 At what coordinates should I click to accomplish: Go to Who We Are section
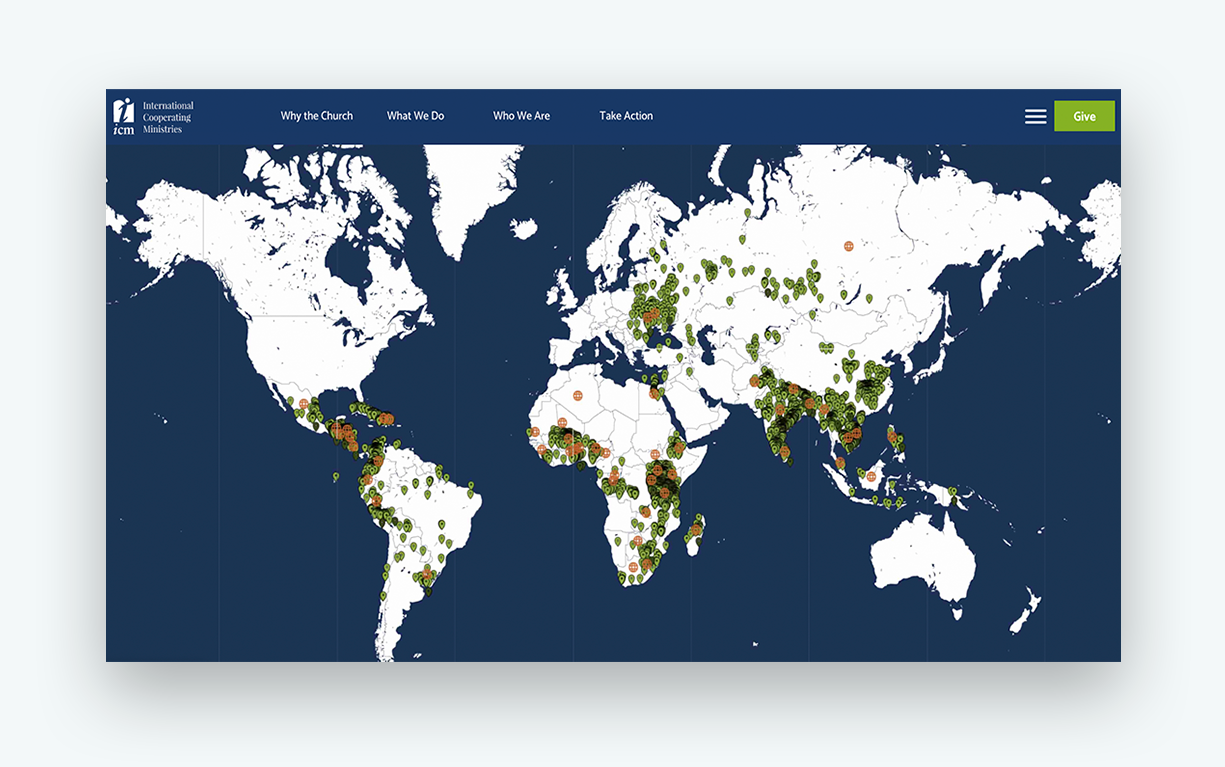[521, 116]
